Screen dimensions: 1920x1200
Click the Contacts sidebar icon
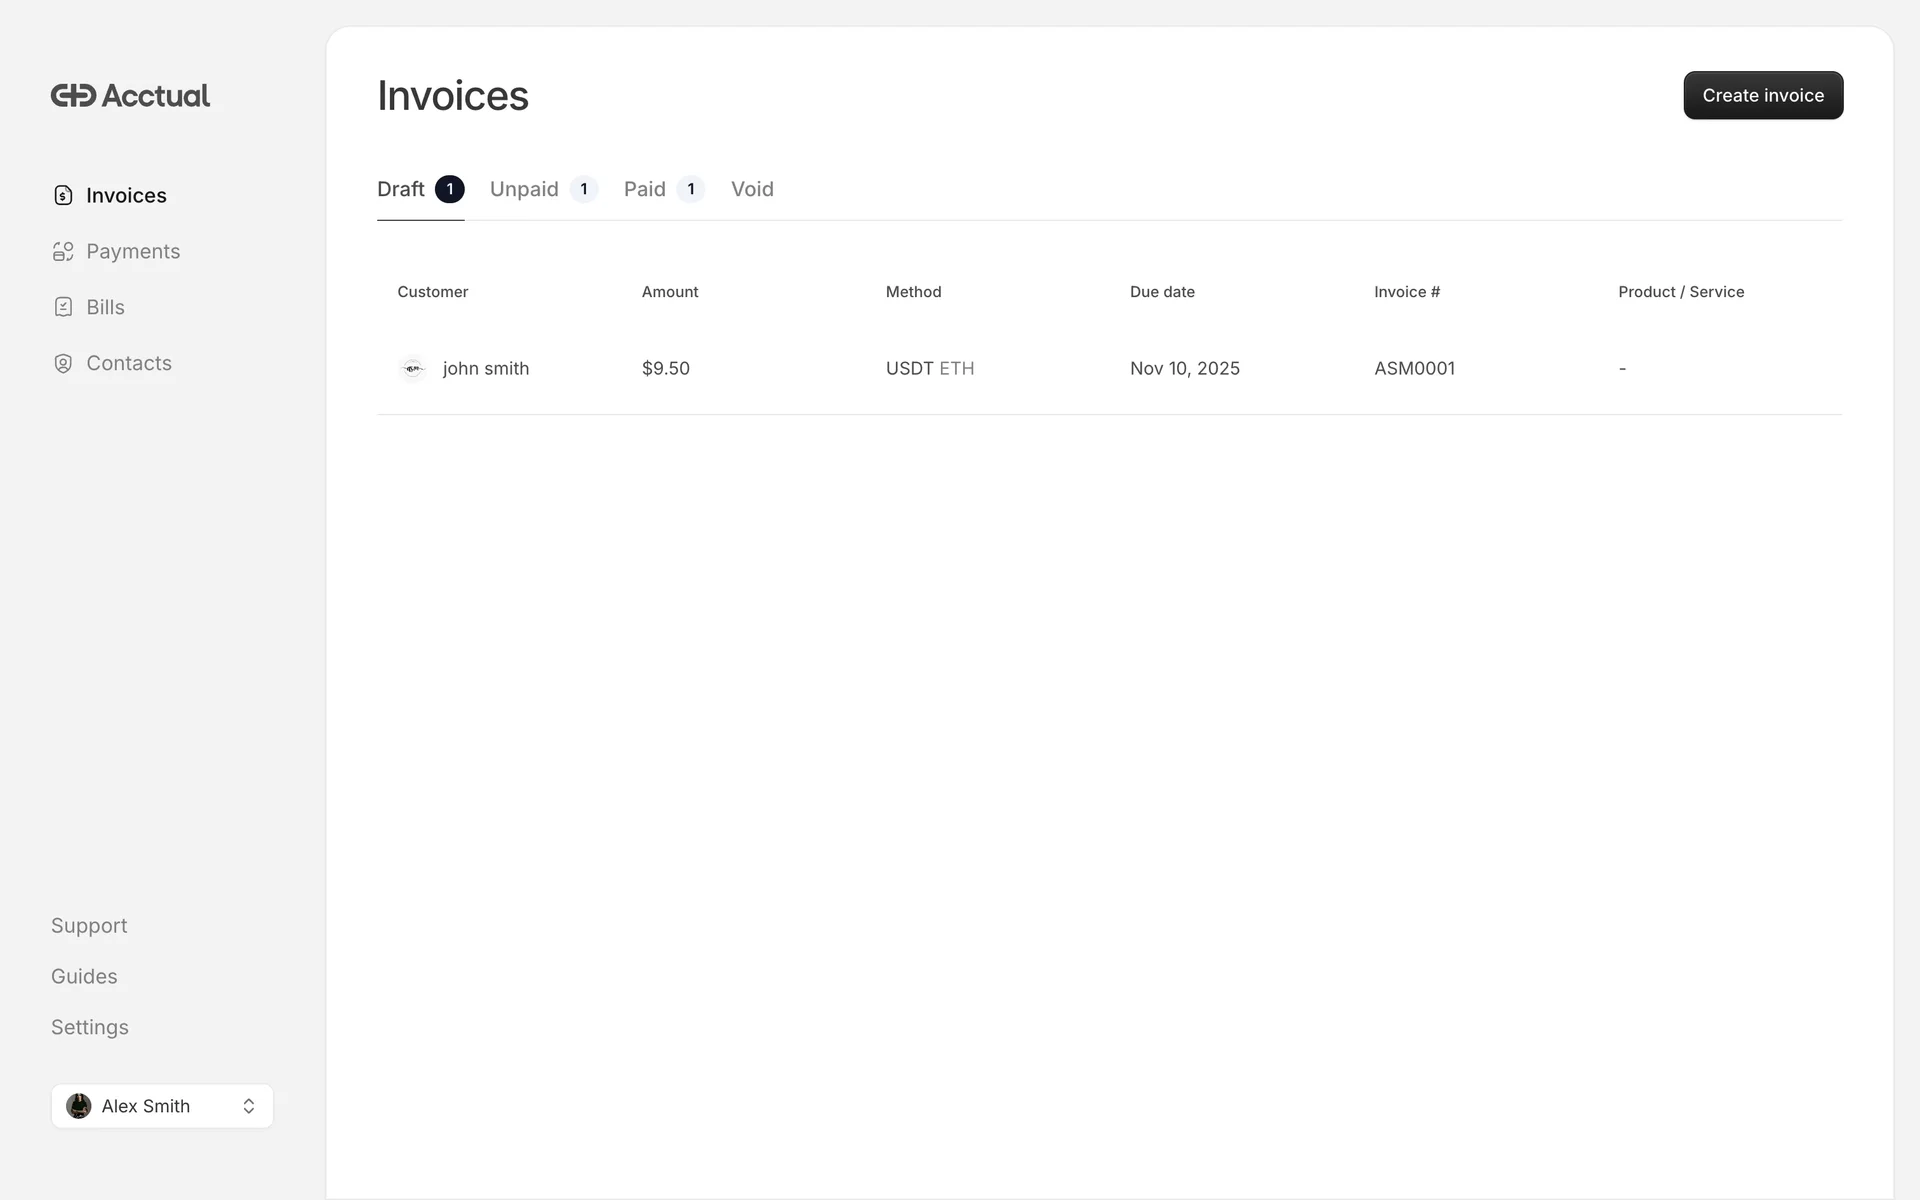pos(63,363)
